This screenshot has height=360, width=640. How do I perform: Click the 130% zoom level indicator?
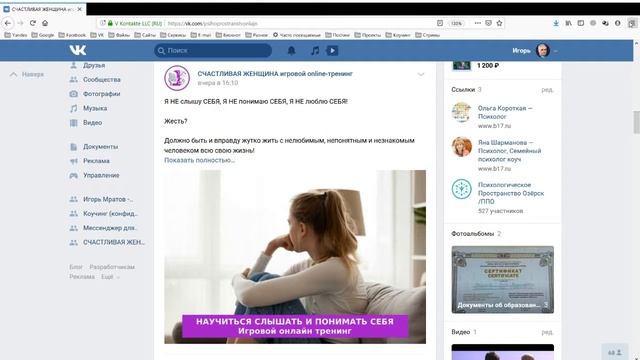[456, 23]
